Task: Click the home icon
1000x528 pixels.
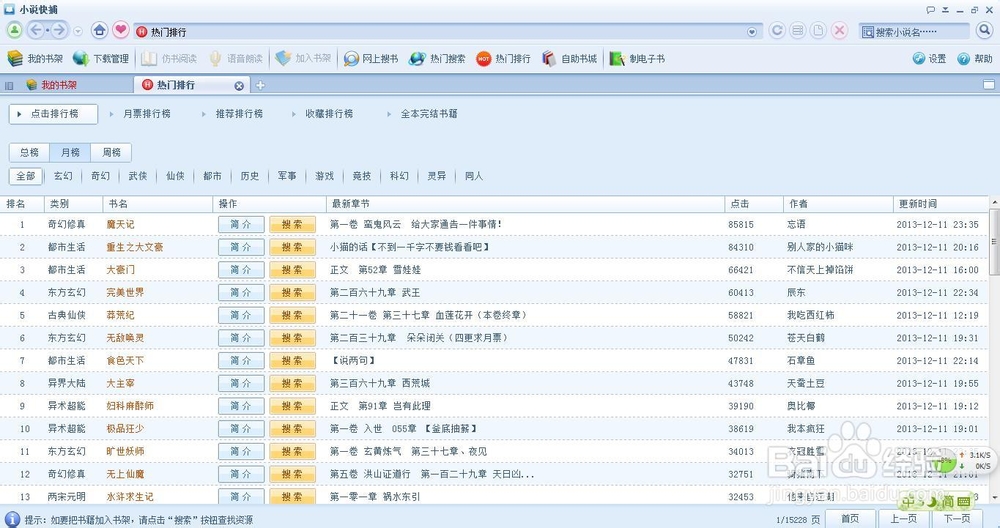Action: click(x=99, y=30)
